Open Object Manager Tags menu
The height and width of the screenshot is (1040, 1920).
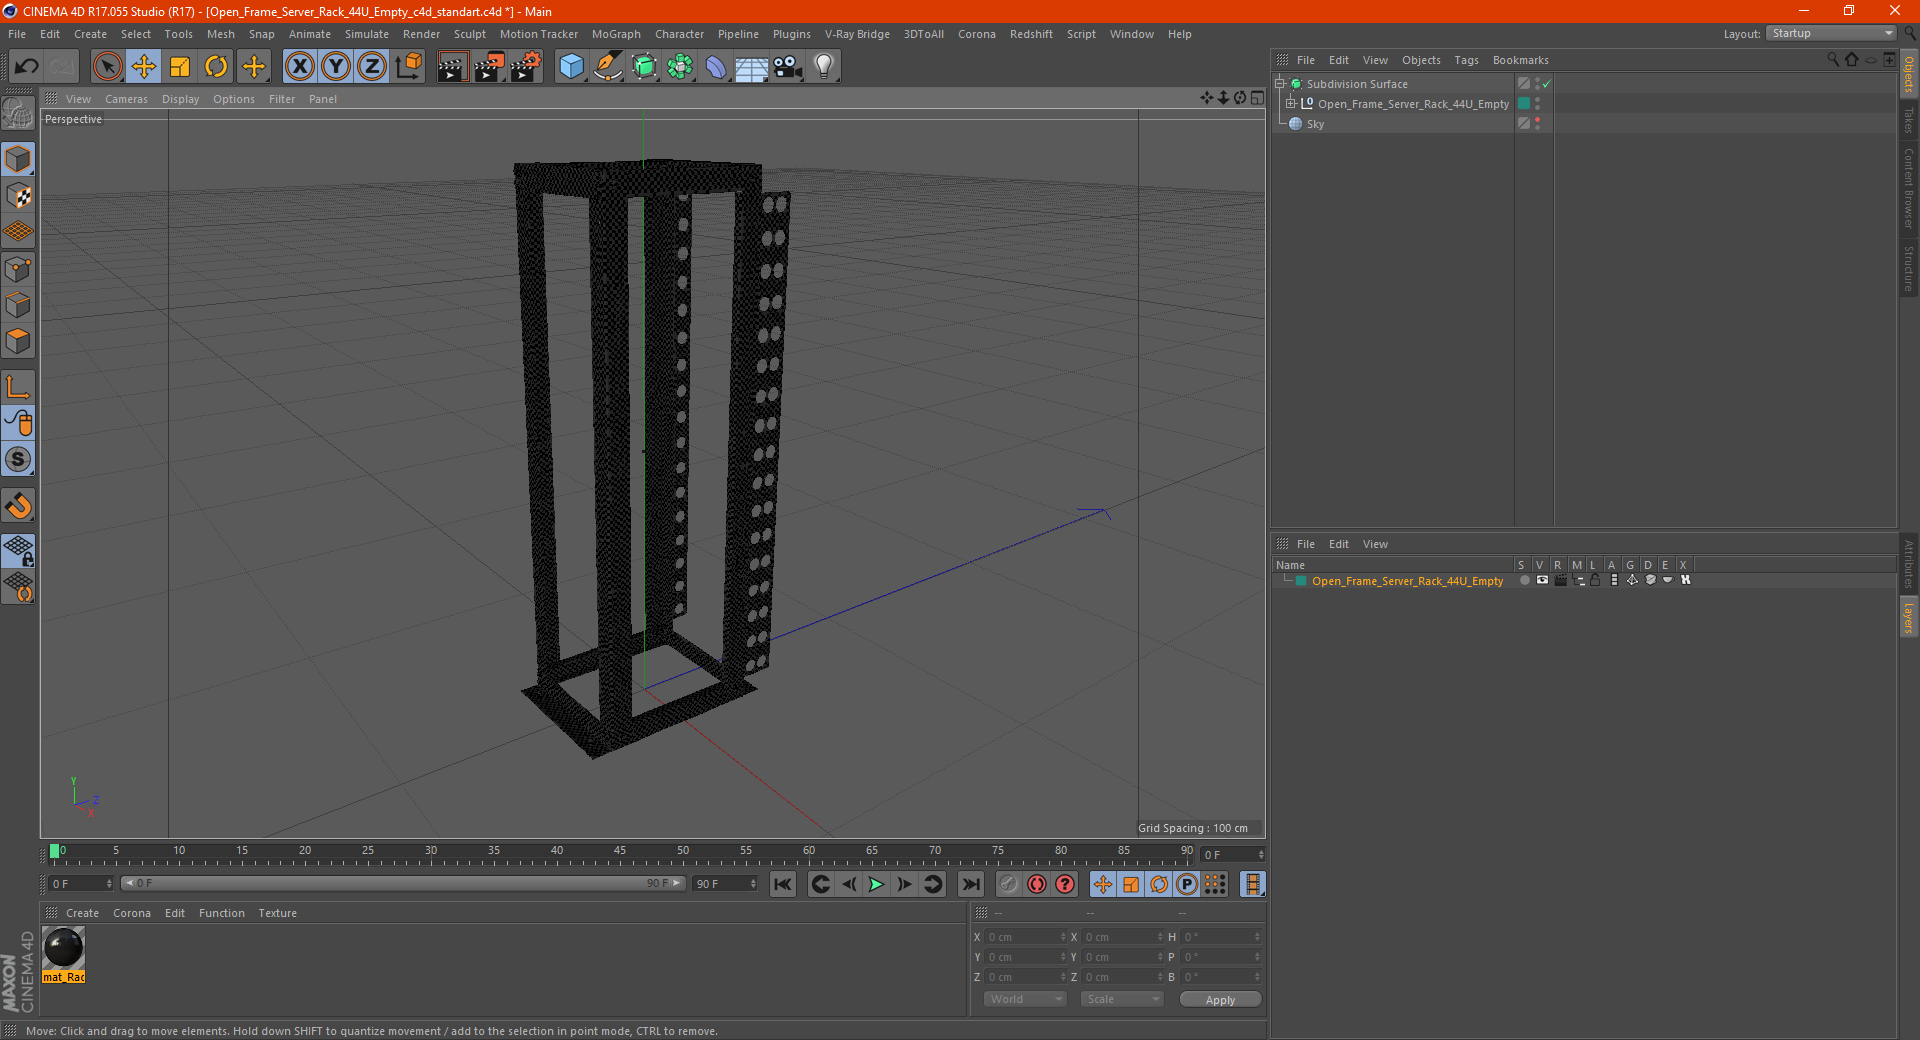[1466, 60]
